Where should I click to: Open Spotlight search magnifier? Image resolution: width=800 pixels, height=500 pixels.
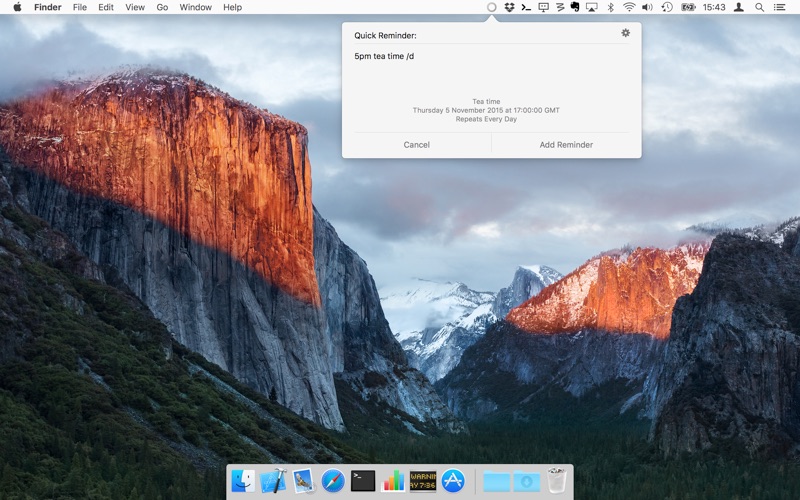coord(759,7)
